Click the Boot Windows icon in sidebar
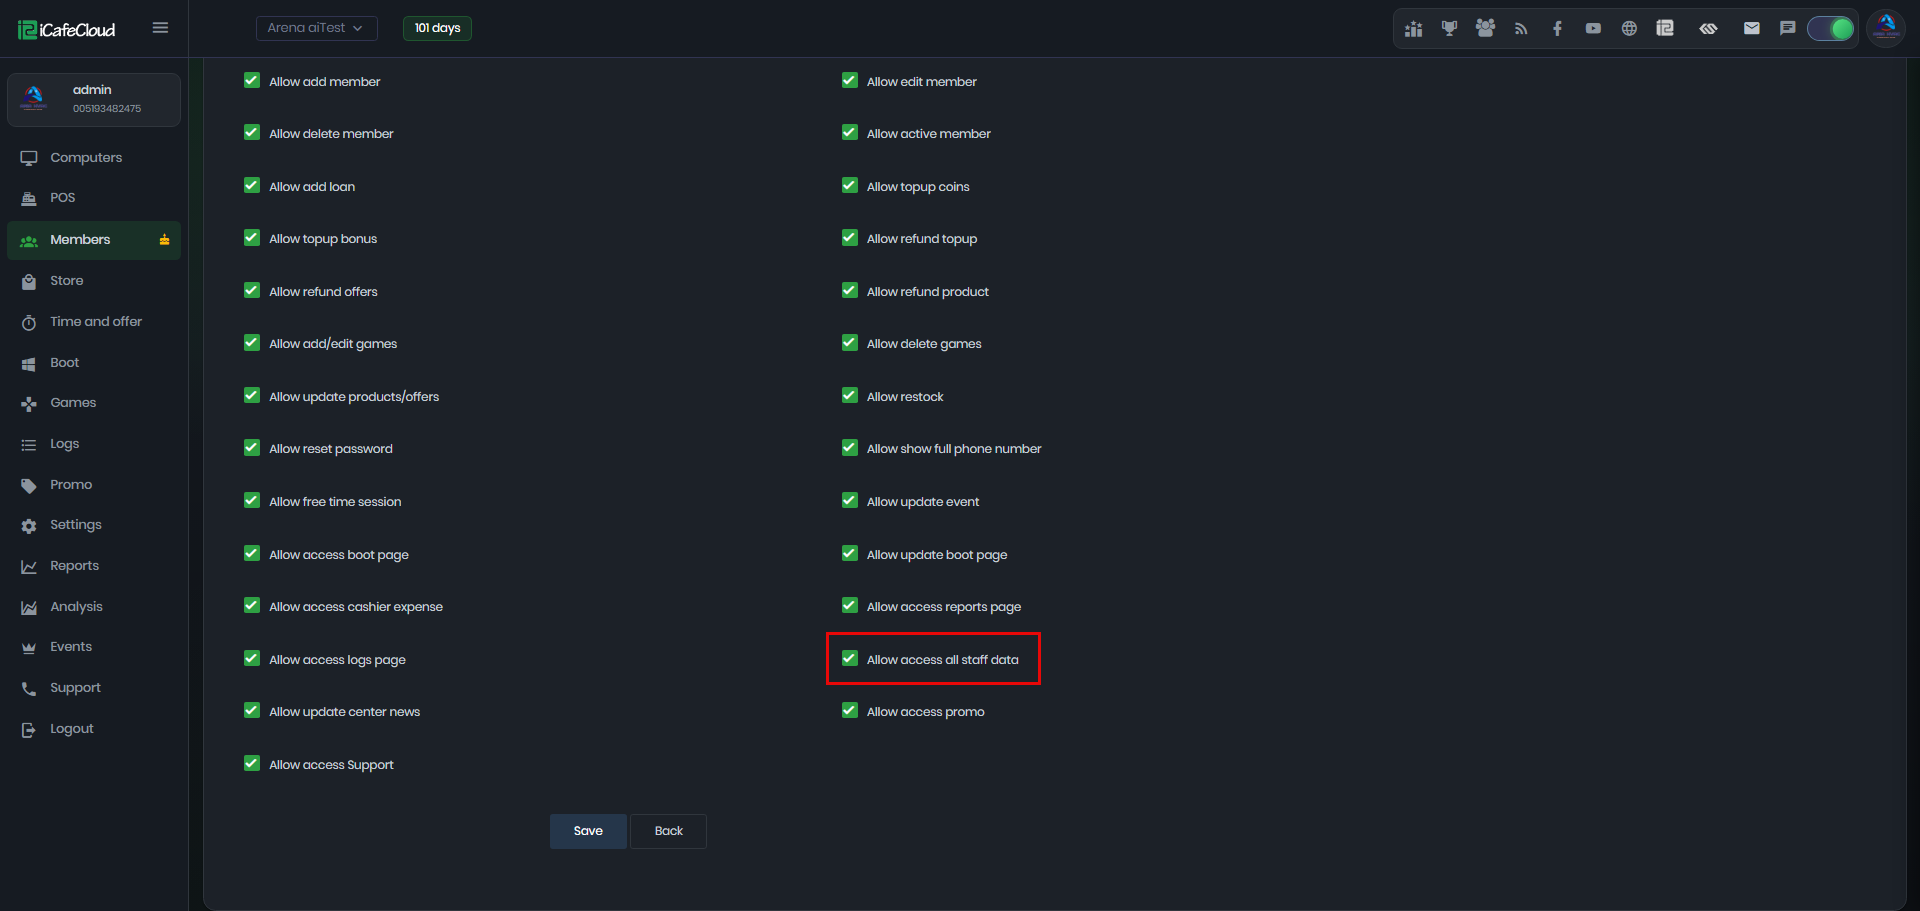This screenshot has width=1920, height=911. [29, 363]
